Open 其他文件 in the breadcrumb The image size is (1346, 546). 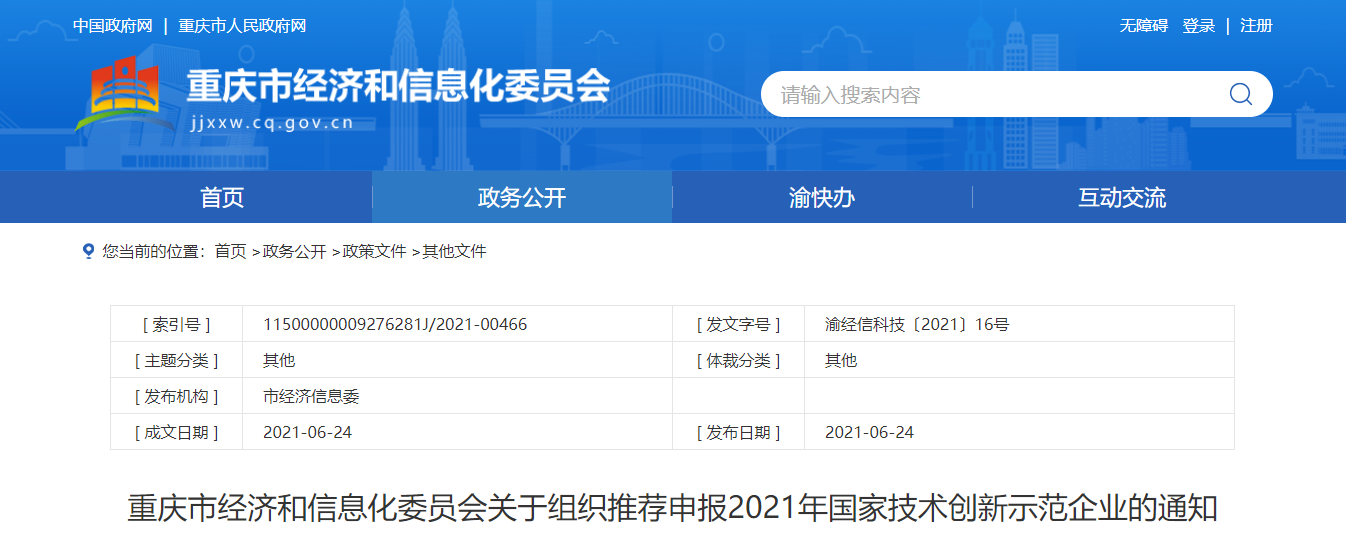454,251
